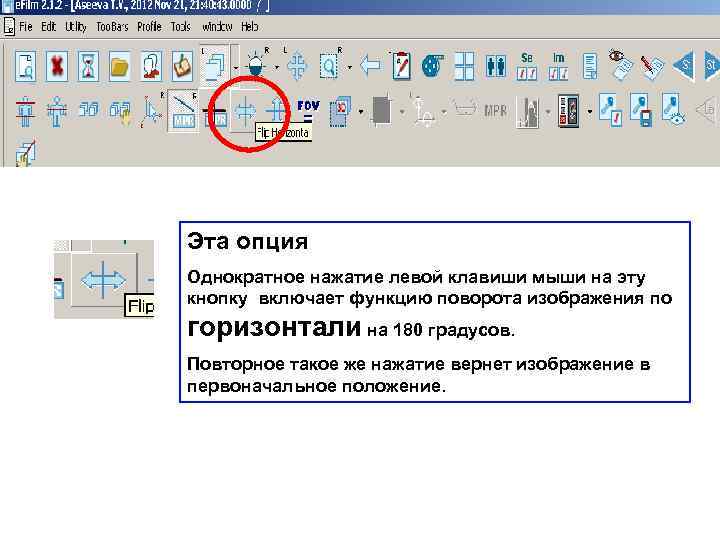Screen dimensions: 720x540
Task: Click the key image with eye icon
Action: (x=673, y=110)
